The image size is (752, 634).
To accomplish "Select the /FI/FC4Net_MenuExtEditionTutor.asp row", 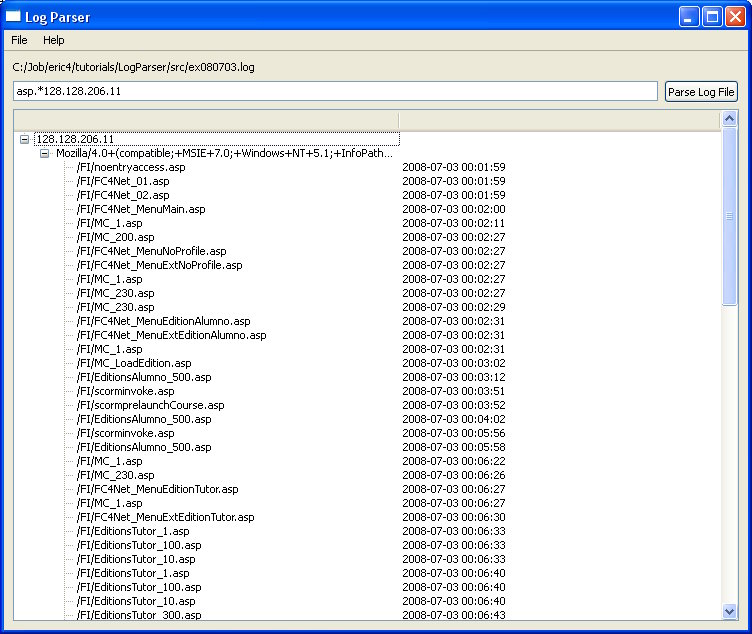I will [x=165, y=517].
